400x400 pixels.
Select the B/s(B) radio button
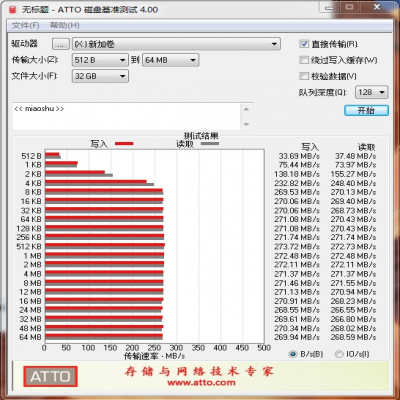tap(293, 354)
